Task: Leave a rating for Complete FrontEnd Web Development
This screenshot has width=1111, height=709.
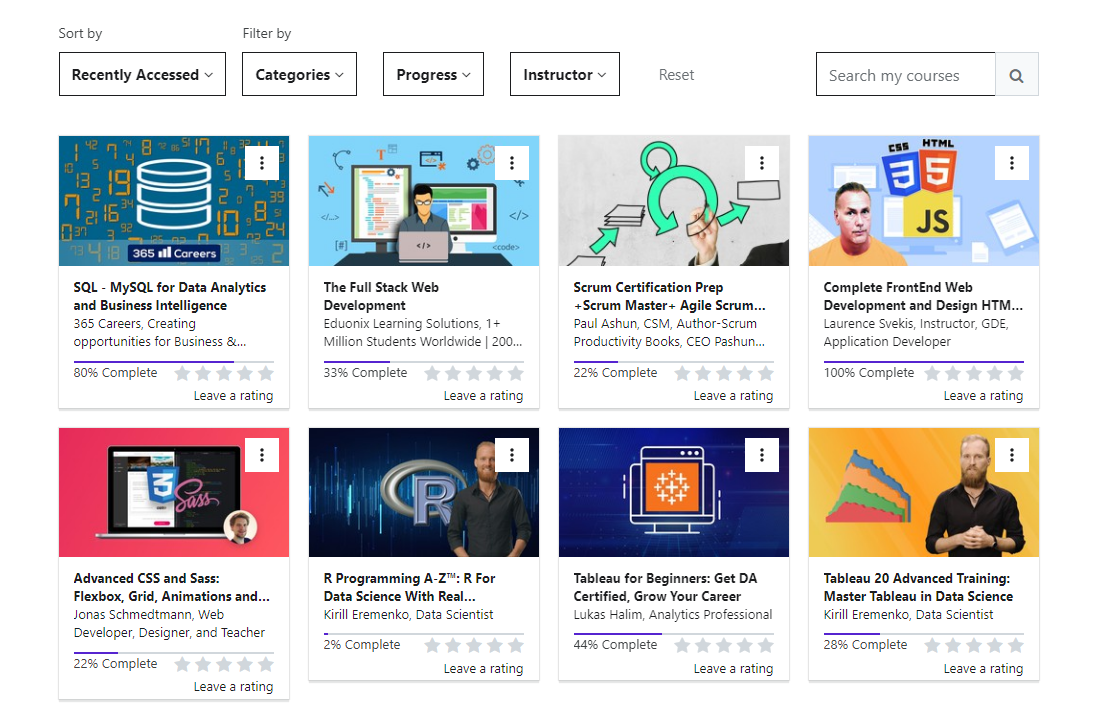Action: [983, 396]
